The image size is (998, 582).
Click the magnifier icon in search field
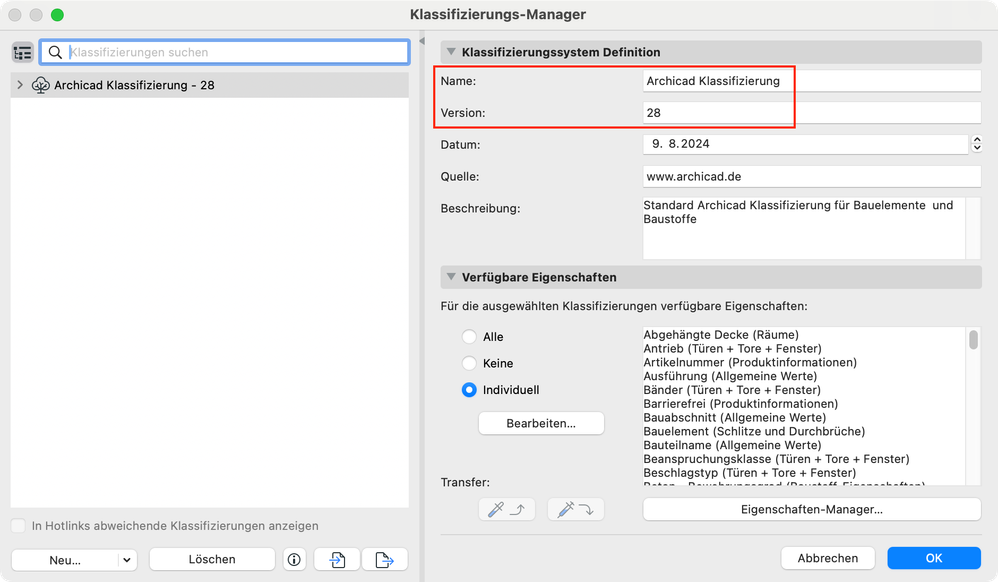tap(56, 52)
